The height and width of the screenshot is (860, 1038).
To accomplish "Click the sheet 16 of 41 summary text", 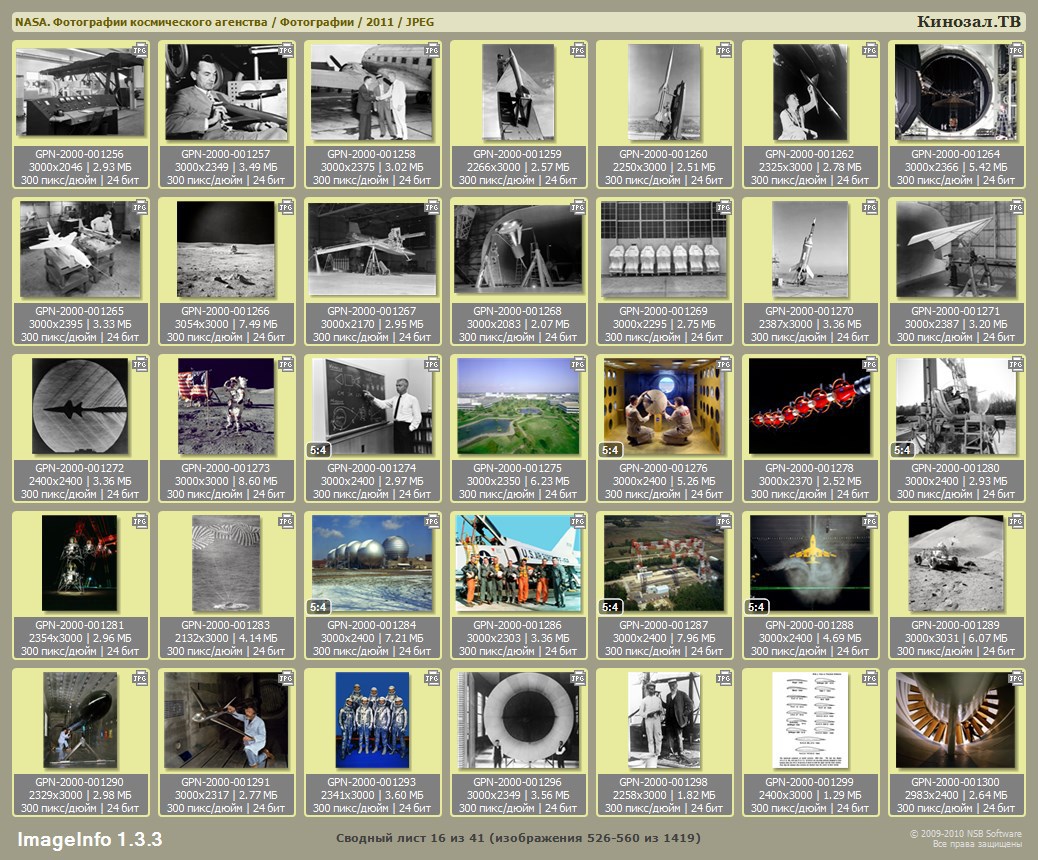I will (518, 837).
